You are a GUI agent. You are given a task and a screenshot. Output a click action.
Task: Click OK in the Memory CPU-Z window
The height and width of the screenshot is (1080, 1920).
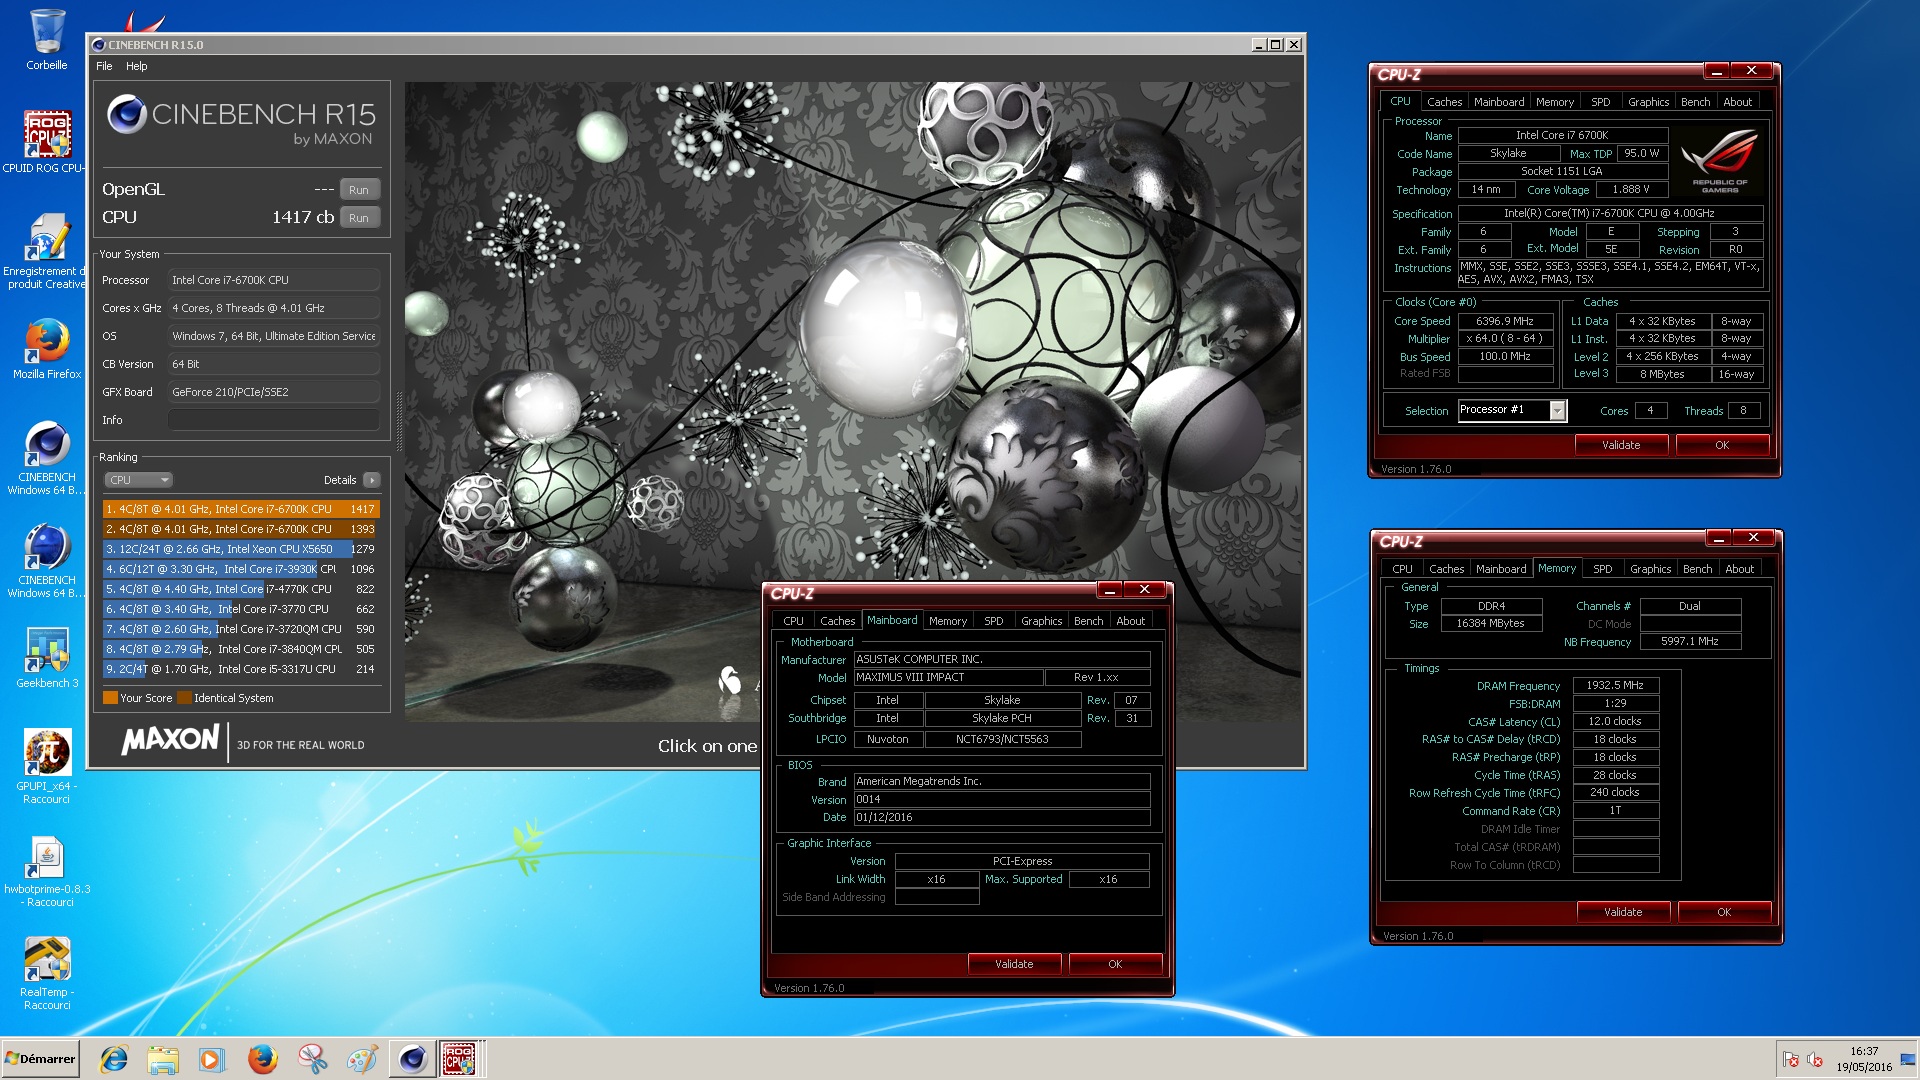click(1724, 912)
